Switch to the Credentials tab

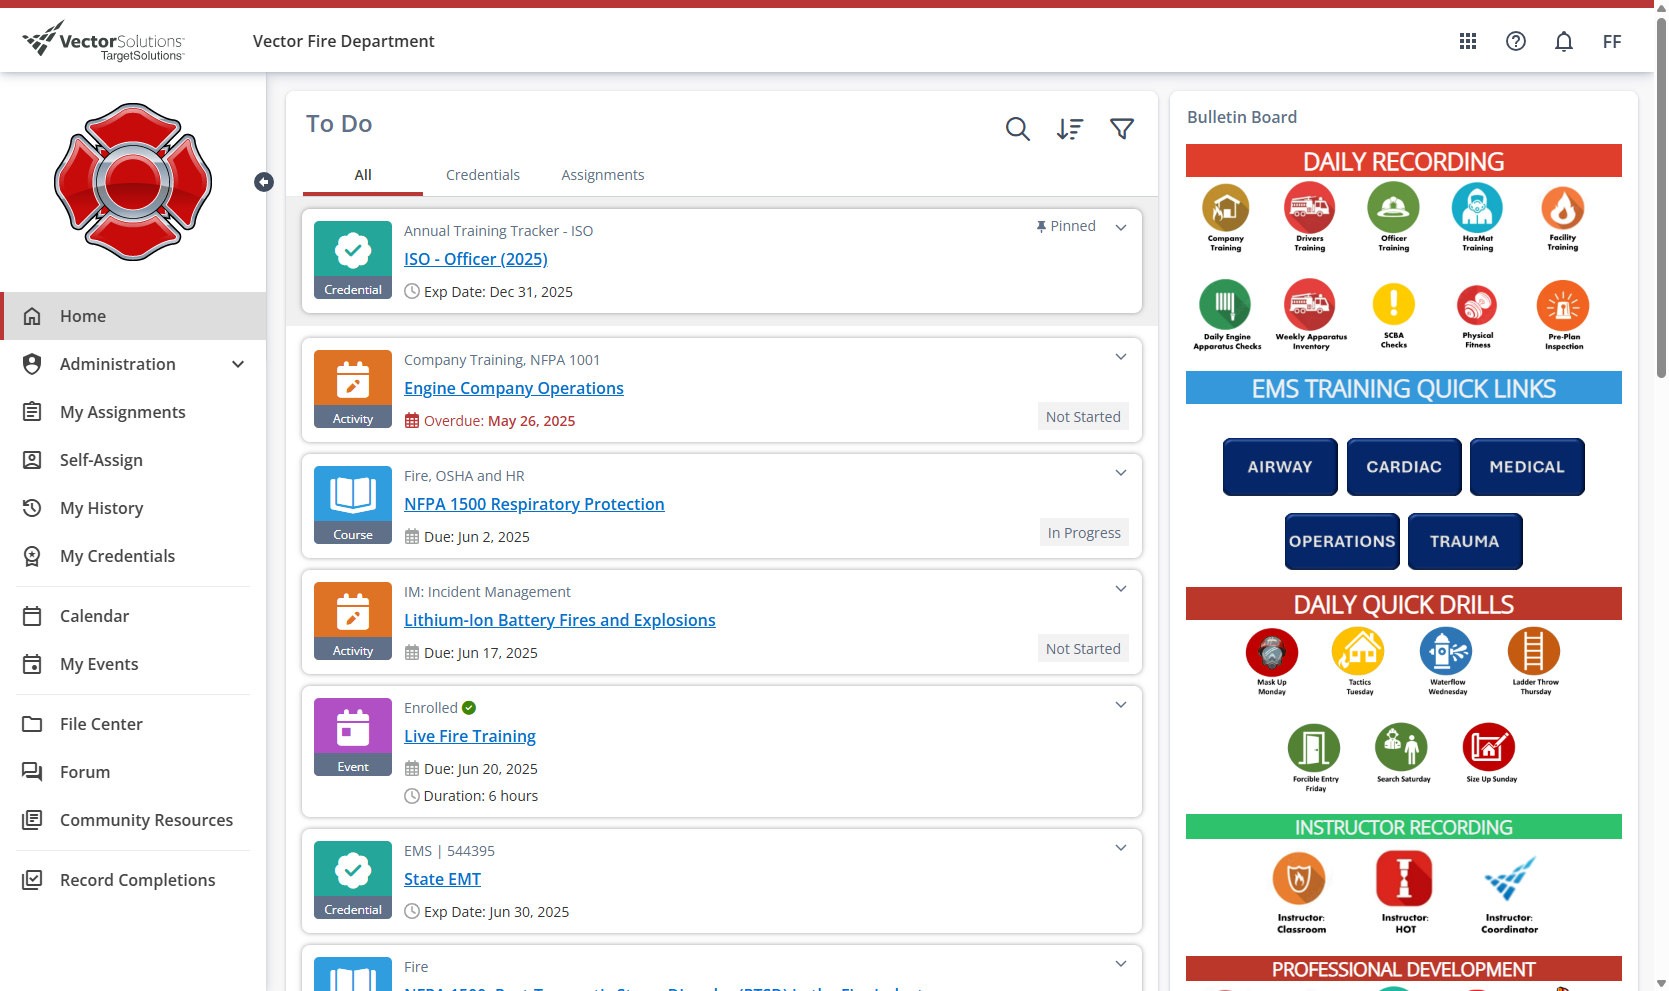pos(483,174)
